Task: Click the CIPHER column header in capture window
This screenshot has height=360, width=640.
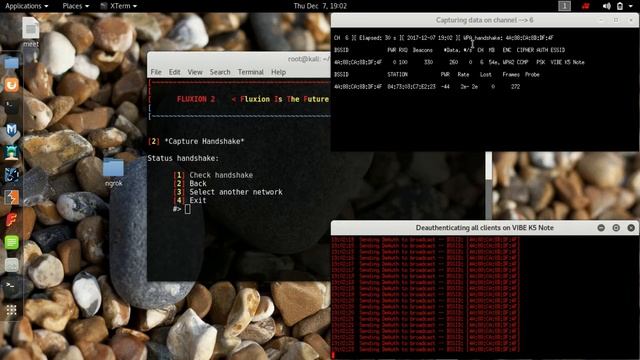Action: [525, 50]
